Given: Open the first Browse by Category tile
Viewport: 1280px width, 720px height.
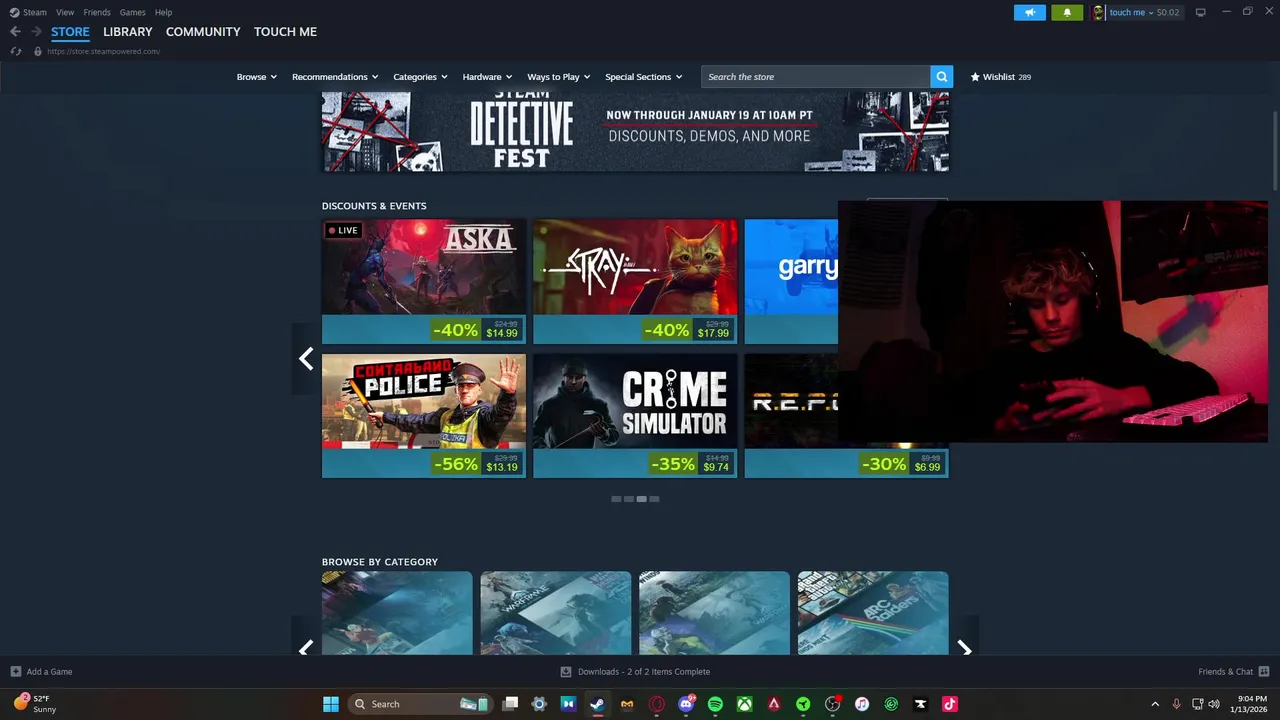Looking at the screenshot, I should click(397, 613).
